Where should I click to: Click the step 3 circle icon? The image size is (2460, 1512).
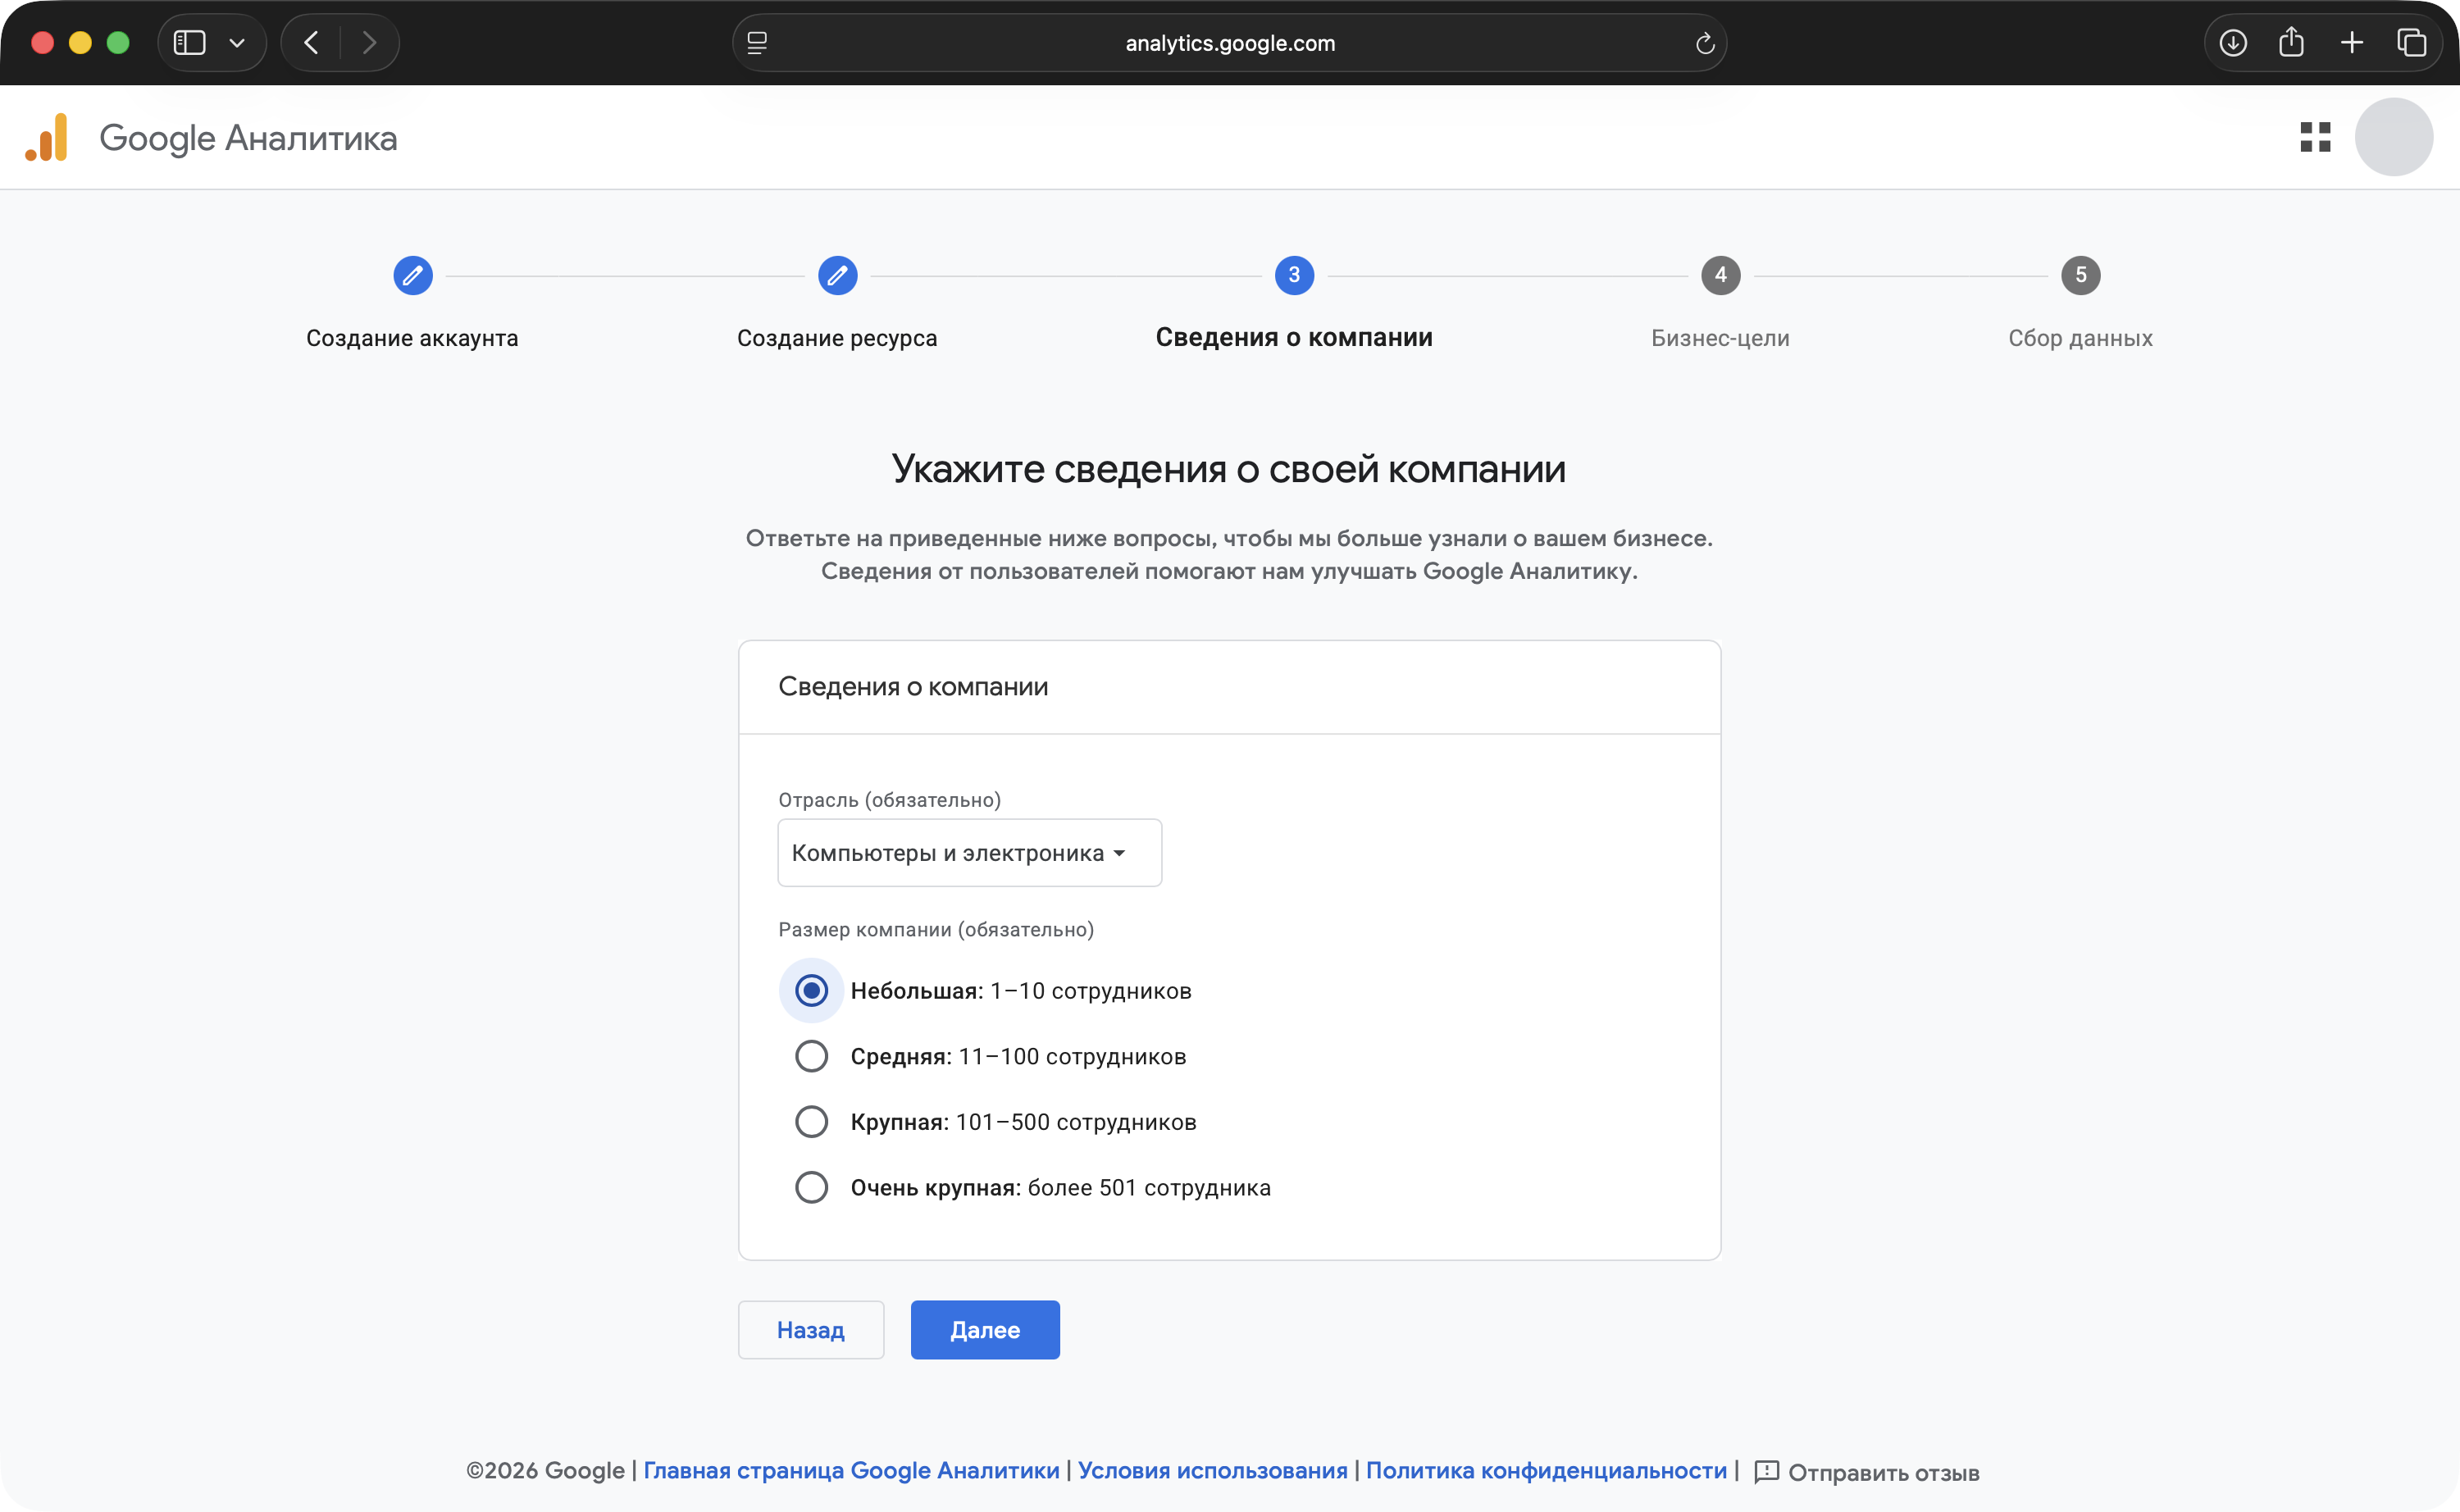pos(1294,275)
